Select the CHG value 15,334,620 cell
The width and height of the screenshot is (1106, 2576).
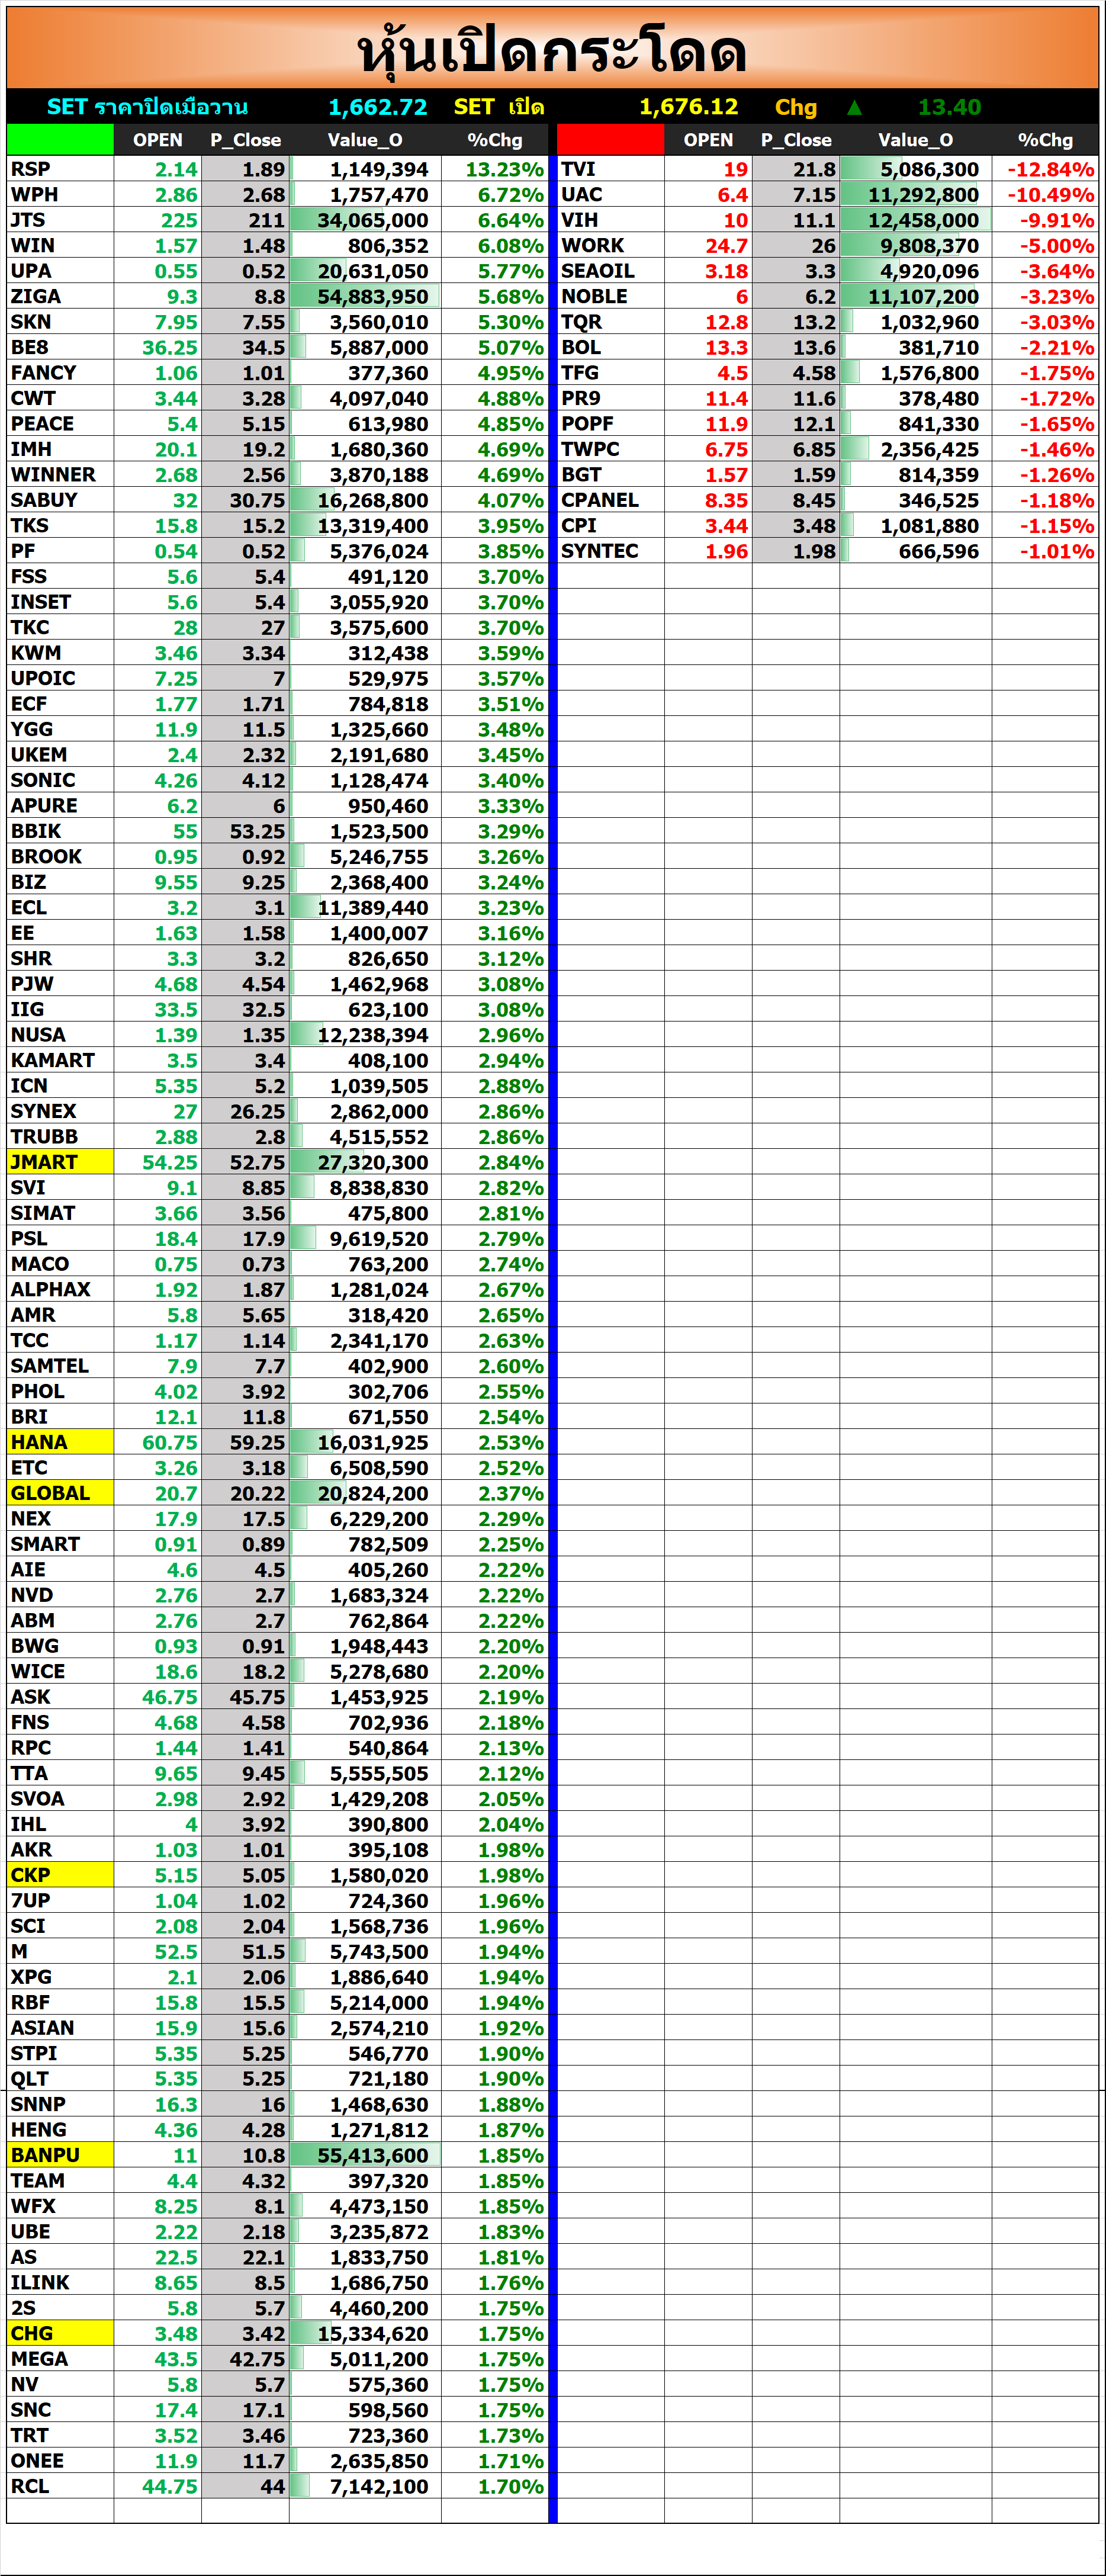click(365, 2333)
